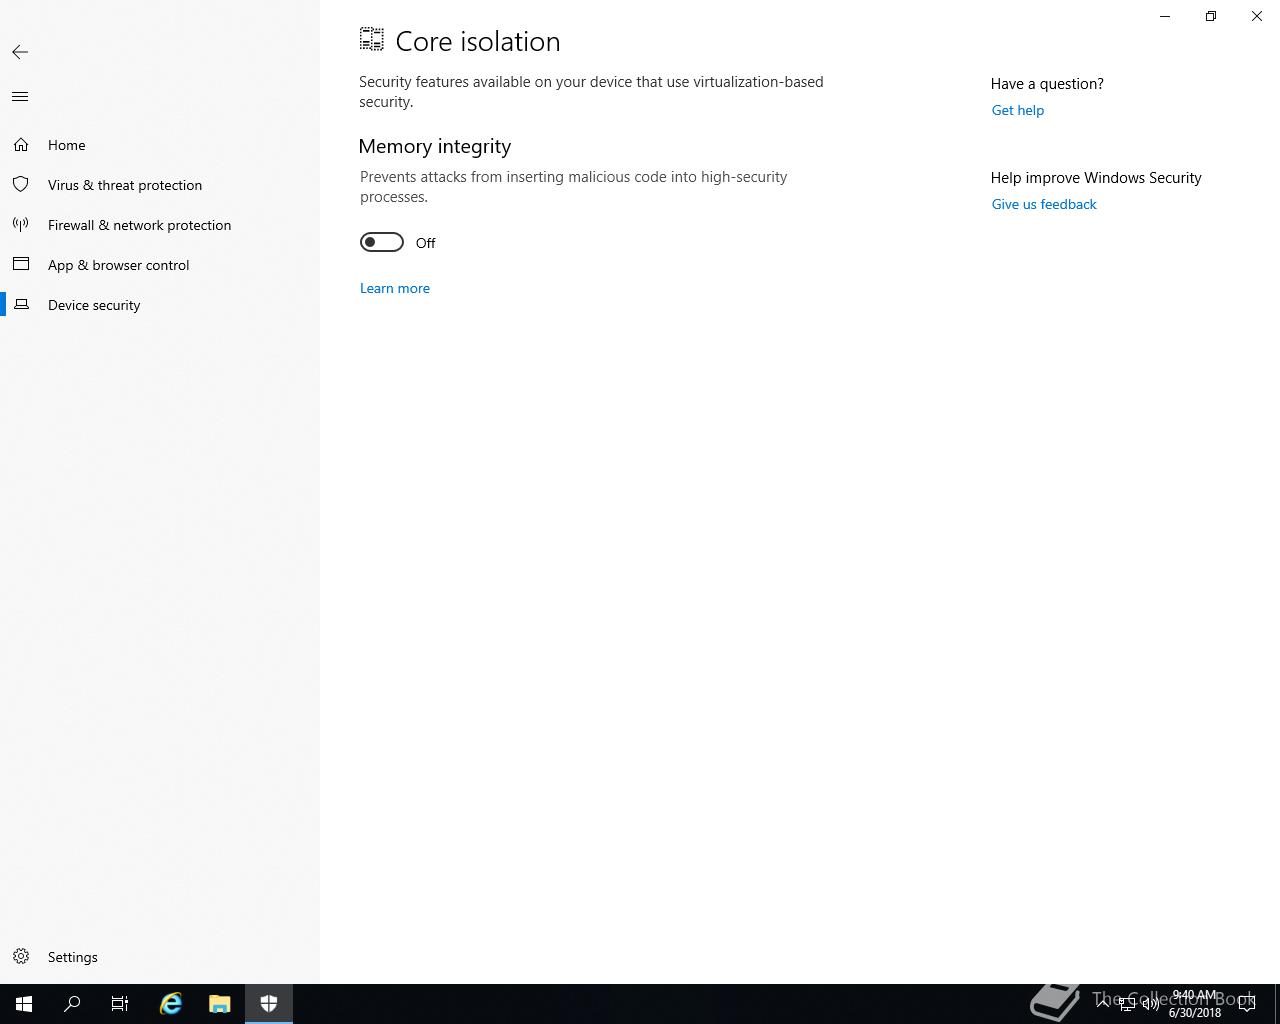Go back using the back arrow
Screen dimensions: 1280x1024
tap(20, 52)
